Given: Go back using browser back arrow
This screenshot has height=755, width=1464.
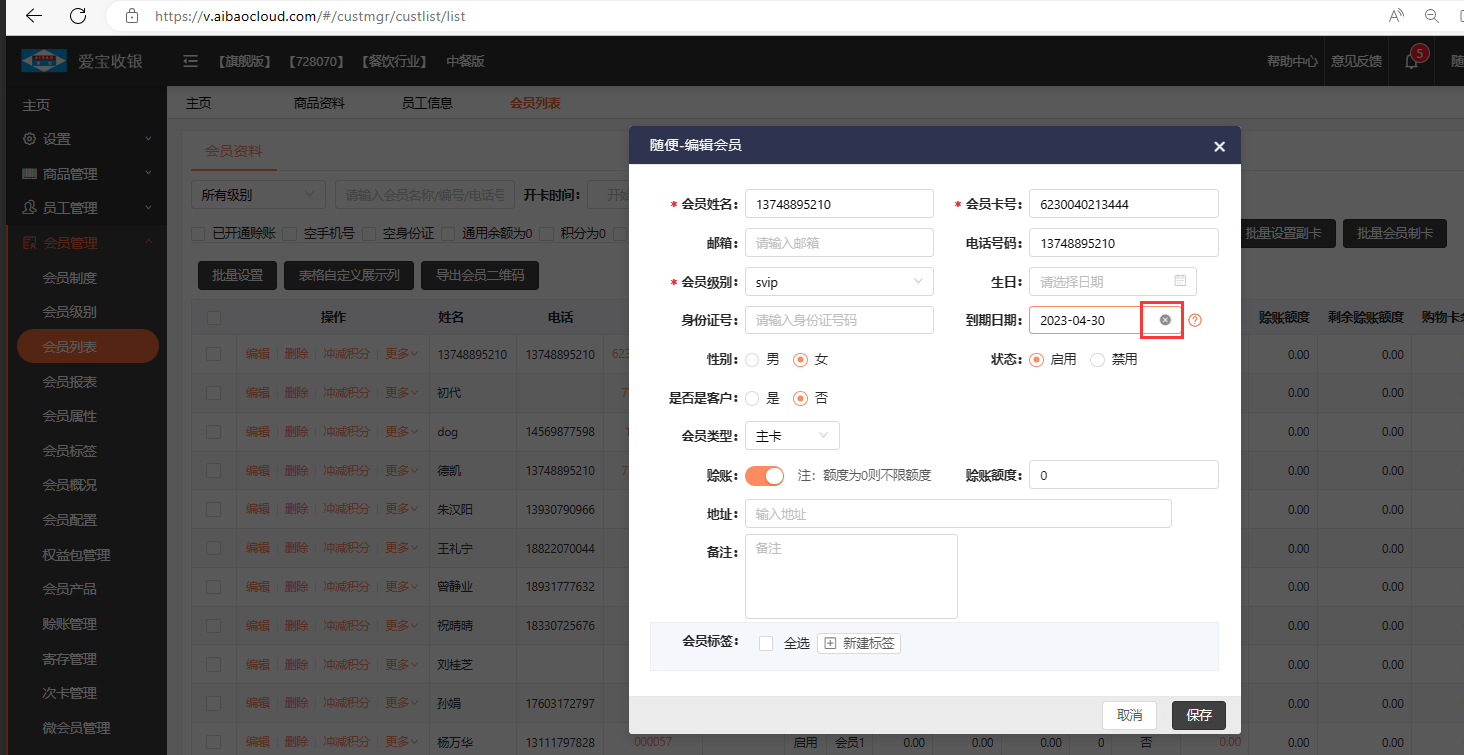Looking at the screenshot, I should pyautogui.click(x=33, y=16).
